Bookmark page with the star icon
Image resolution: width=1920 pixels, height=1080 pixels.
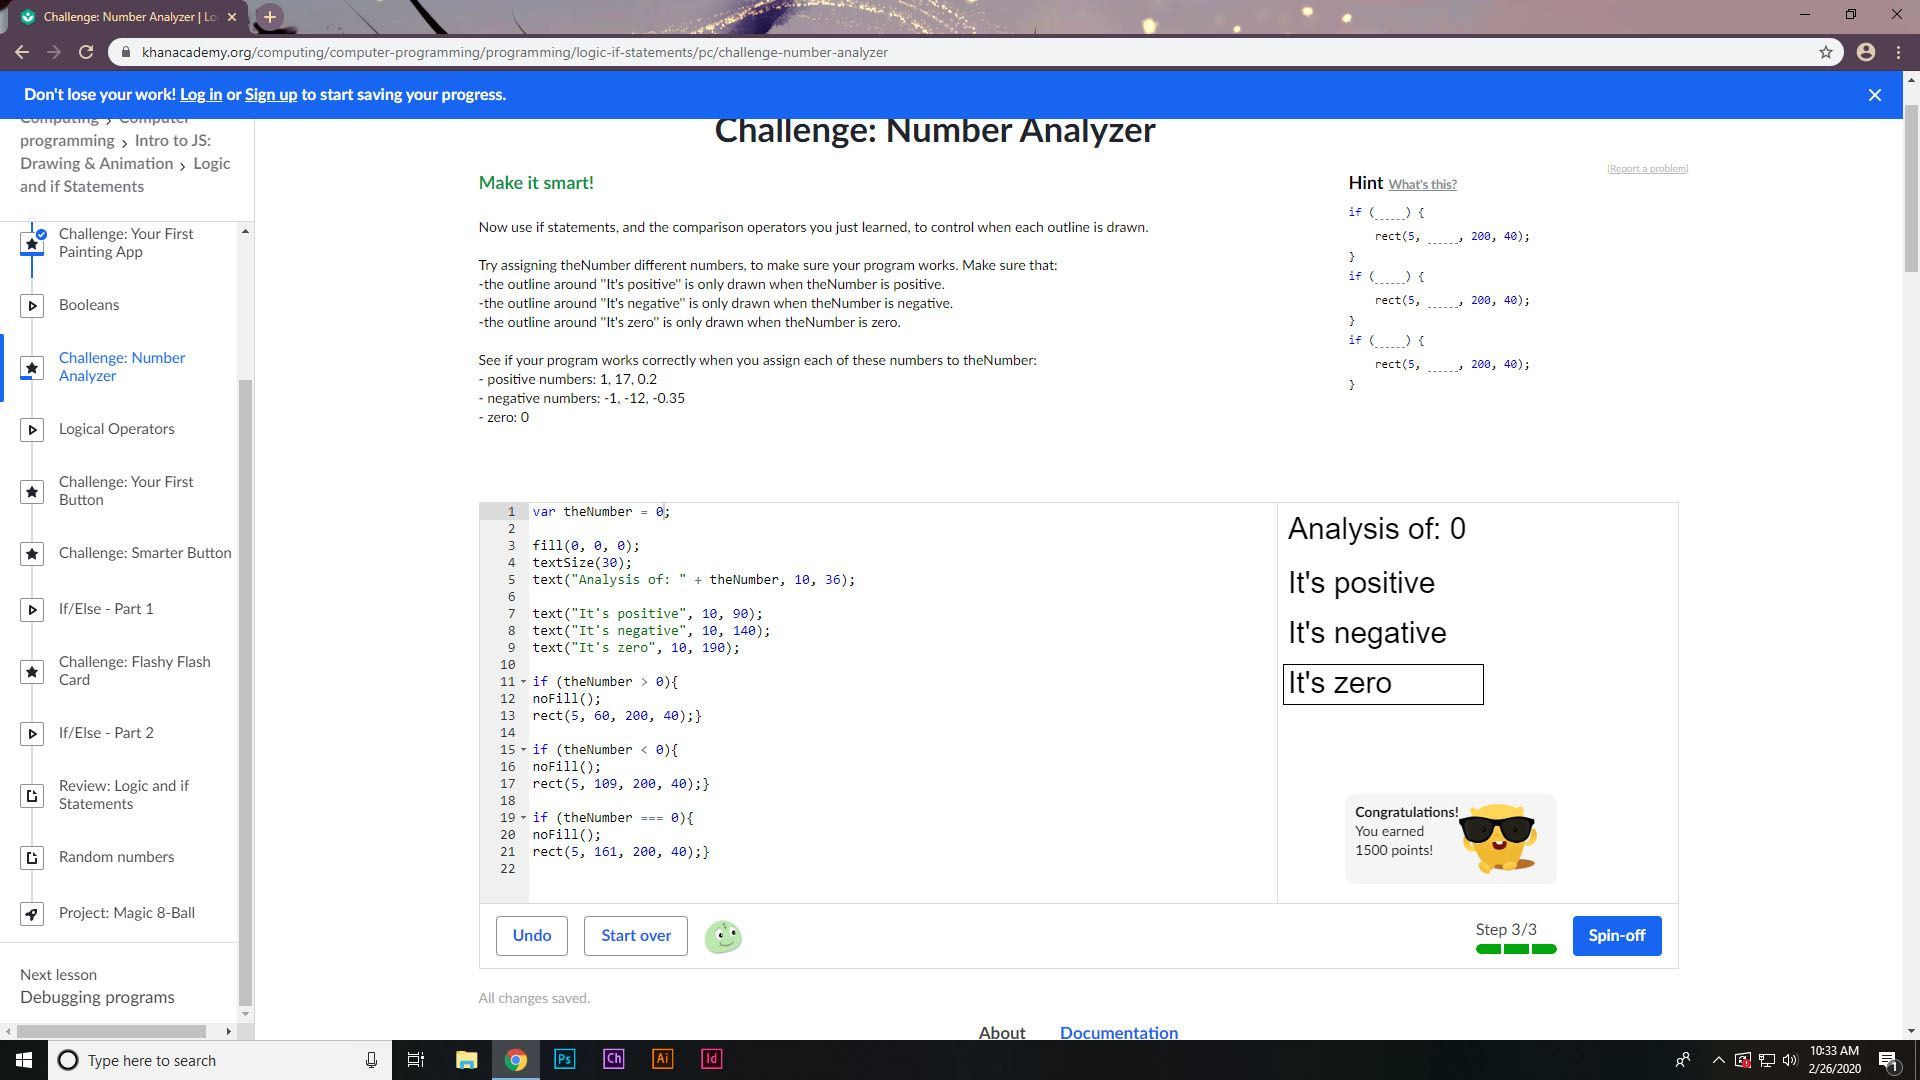[1825, 52]
